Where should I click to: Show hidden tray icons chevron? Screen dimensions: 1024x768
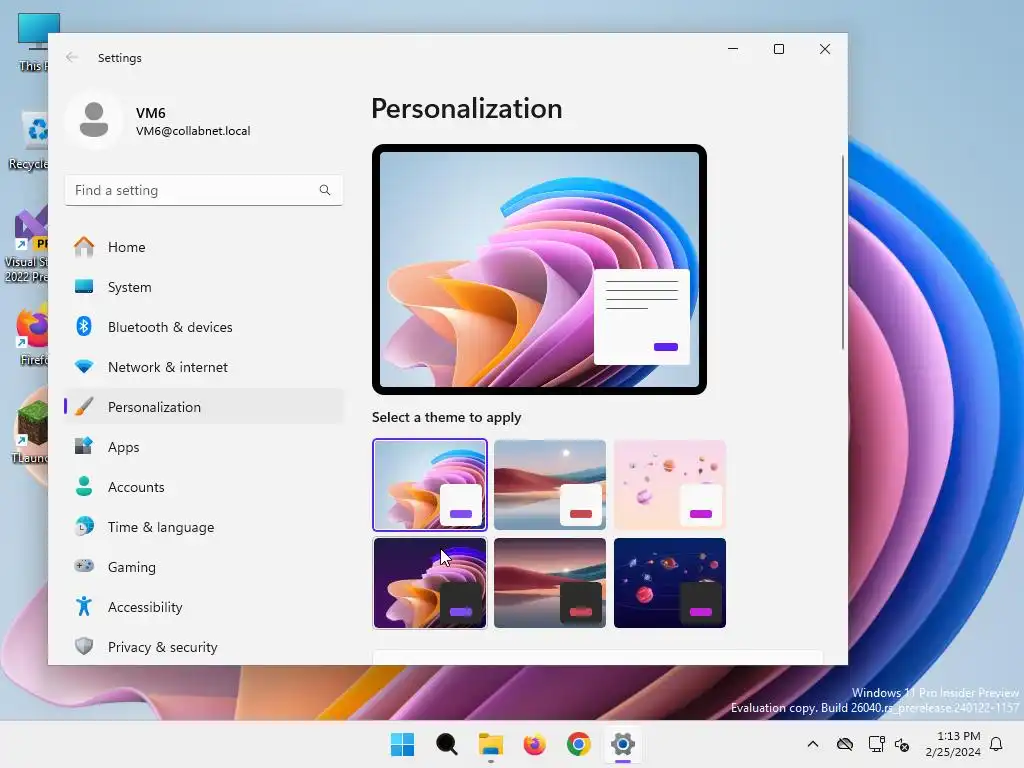pyautogui.click(x=812, y=744)
